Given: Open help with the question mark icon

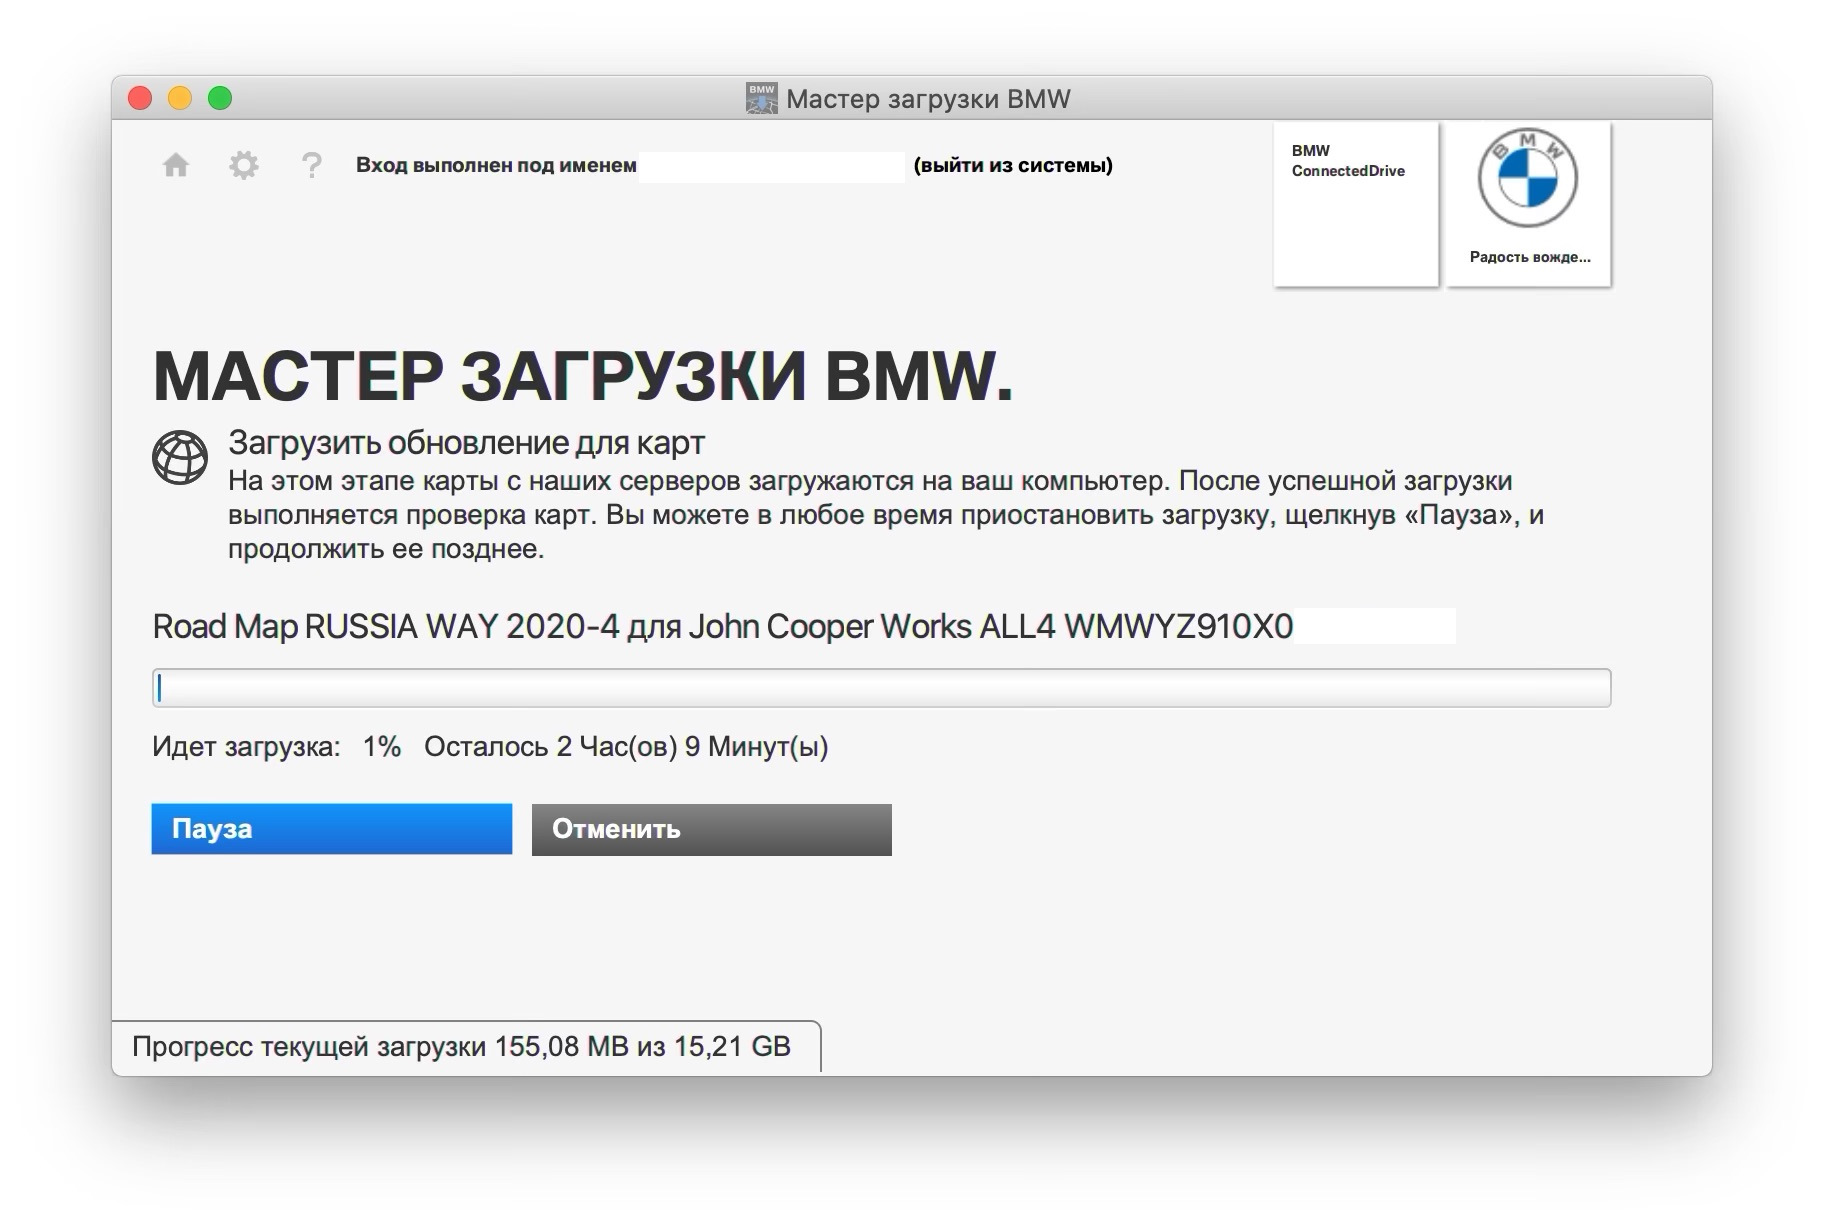Looking at the screenshot, I should pos(312,165).
